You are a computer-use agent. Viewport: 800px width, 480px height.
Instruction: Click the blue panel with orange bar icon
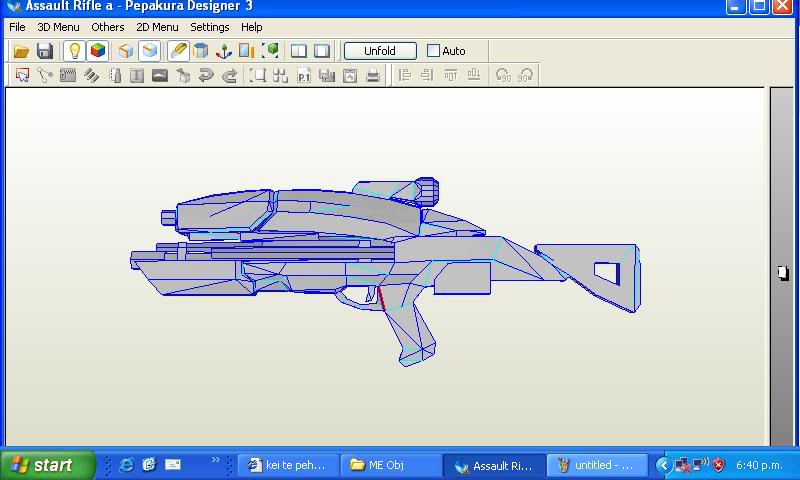coord(247,51)
